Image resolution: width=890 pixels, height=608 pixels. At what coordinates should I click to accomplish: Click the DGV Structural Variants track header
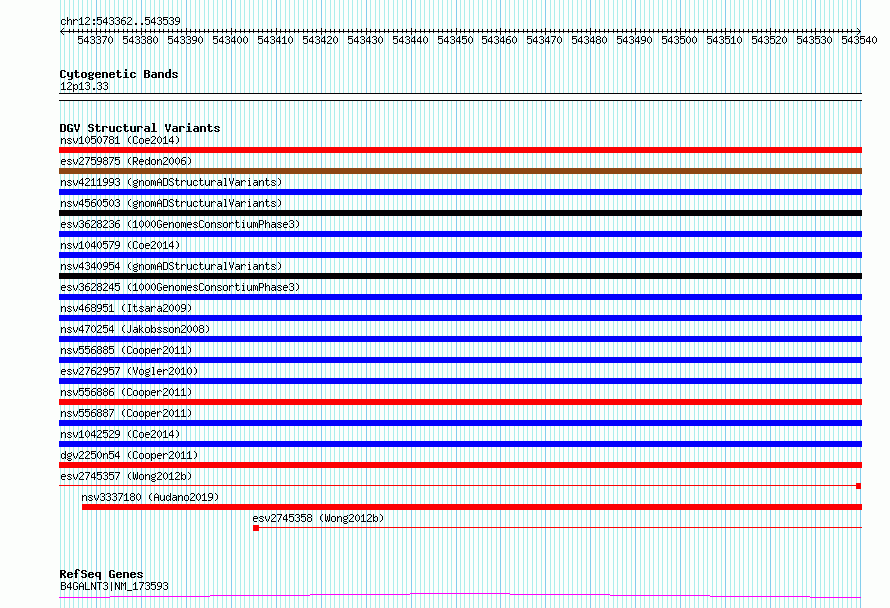[x=140, y=128]
